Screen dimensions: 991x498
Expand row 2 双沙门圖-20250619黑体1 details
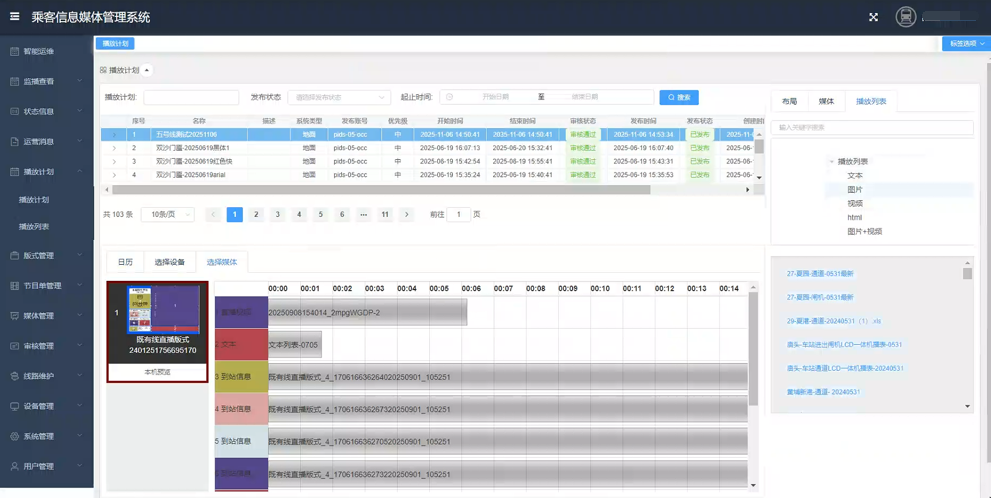(114, 148)
